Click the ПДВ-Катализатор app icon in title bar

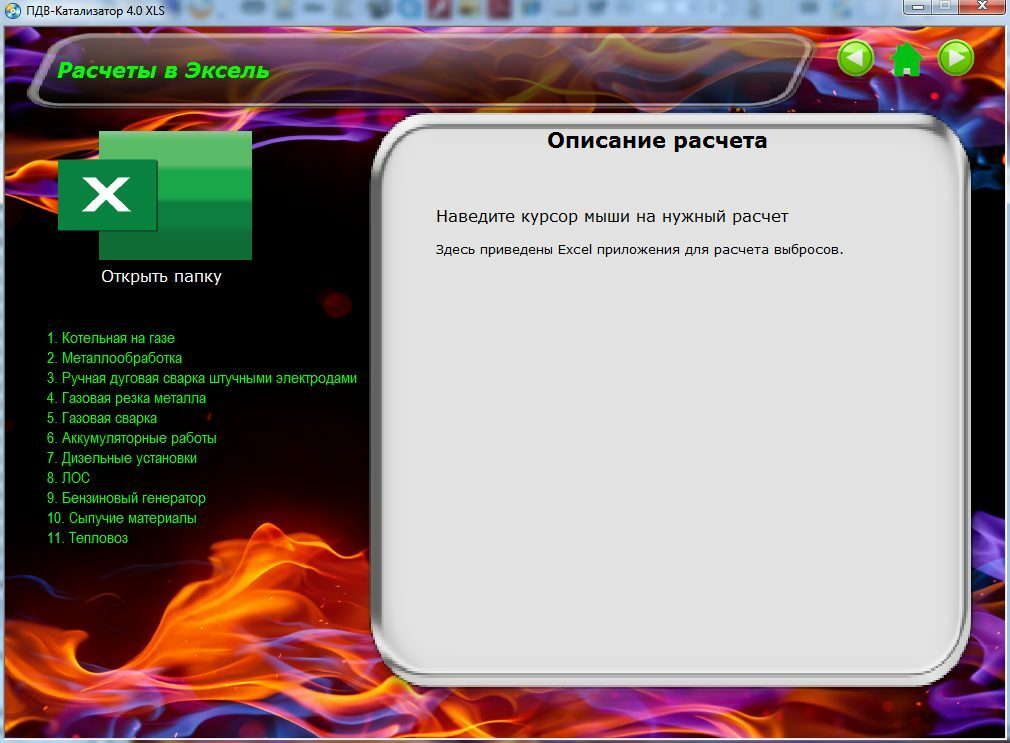pos(13,10)
